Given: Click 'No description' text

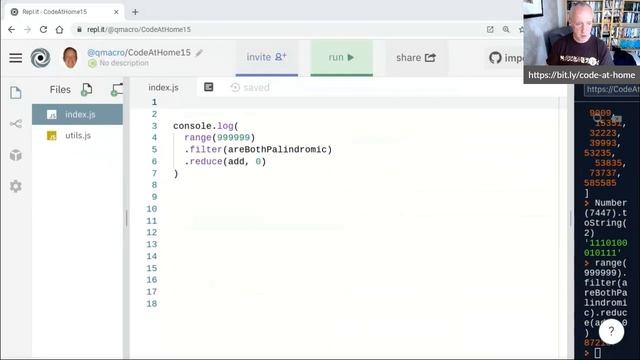Looking at the screenshot, I should [124, 63].
